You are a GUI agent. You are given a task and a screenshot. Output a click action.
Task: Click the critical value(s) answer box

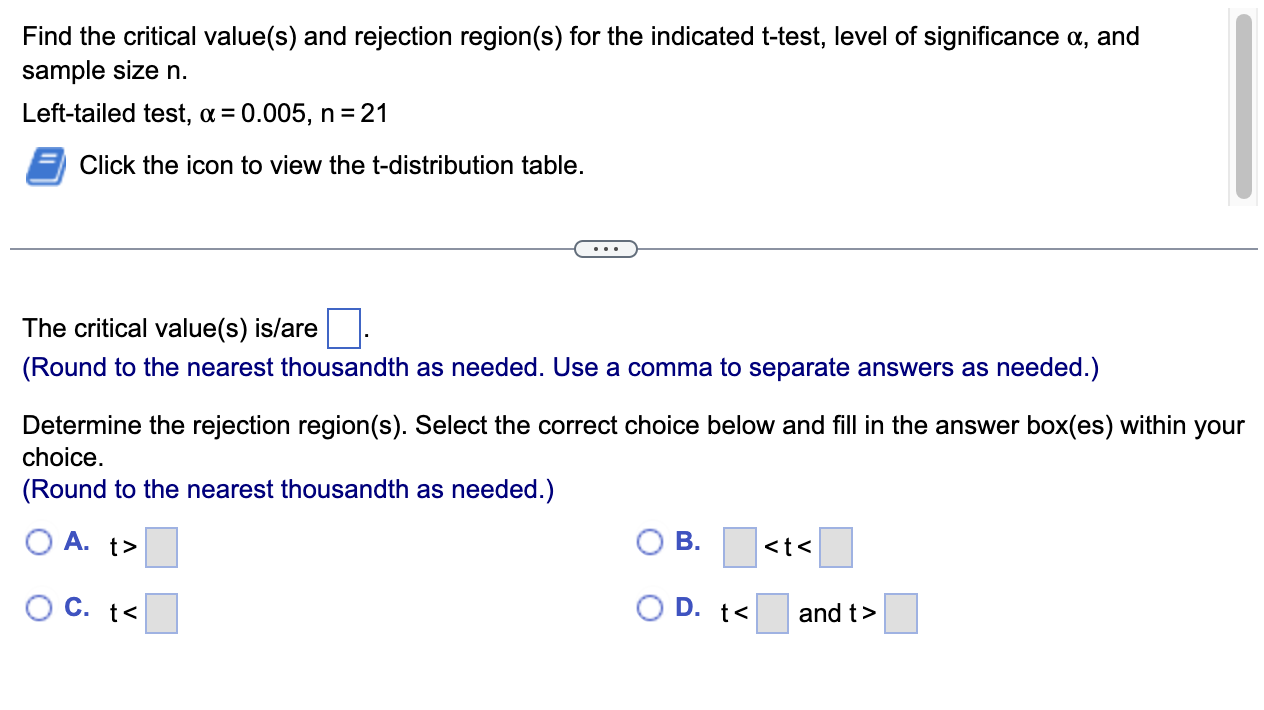[x=343, y=328]
